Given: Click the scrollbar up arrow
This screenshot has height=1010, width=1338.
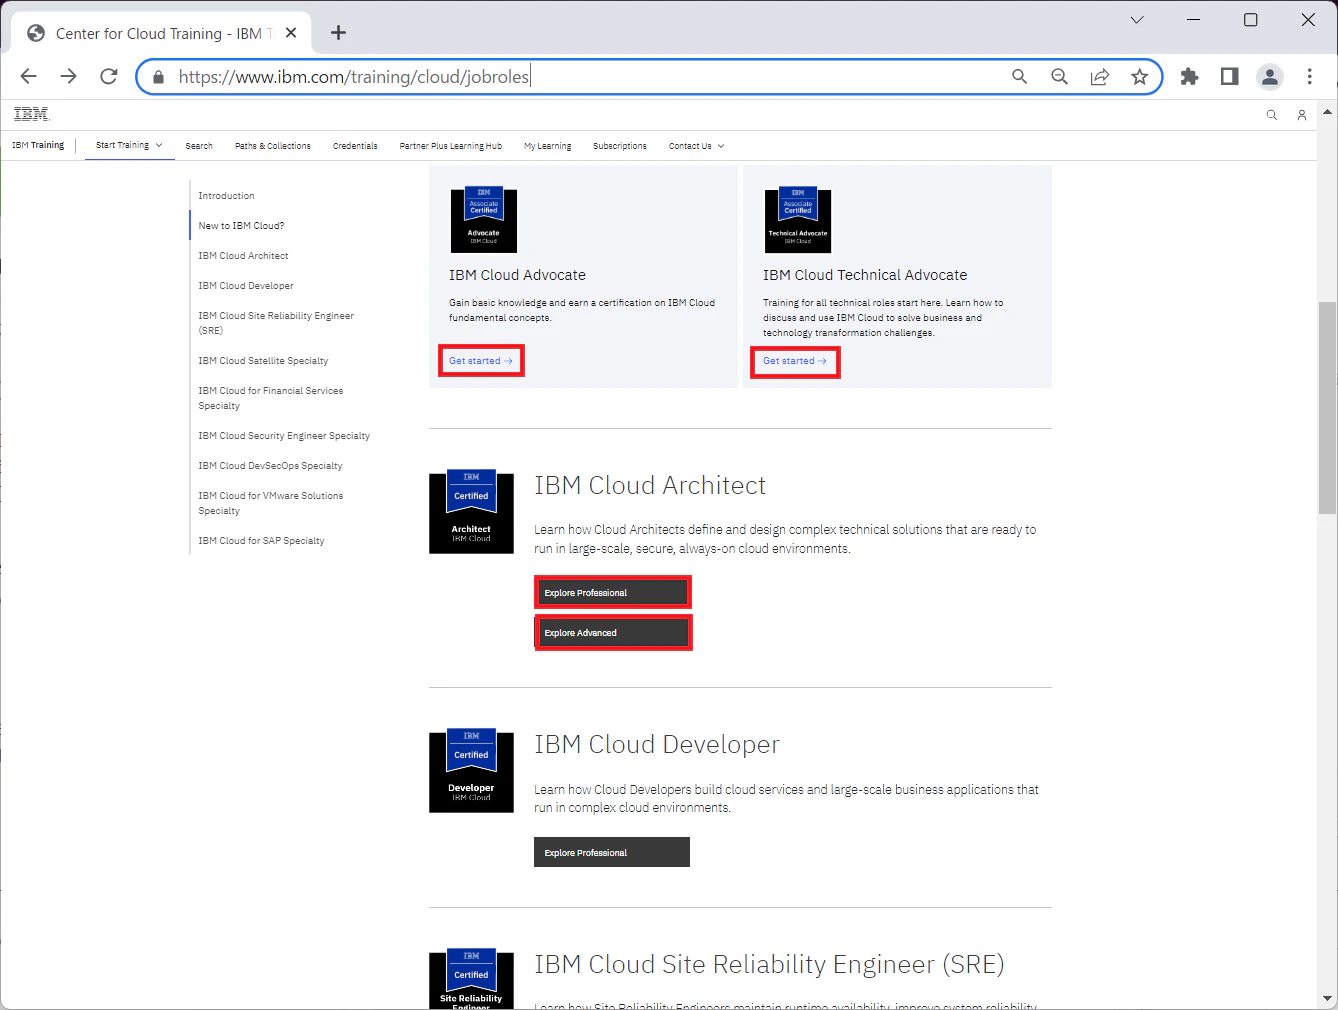Looking at the screenshot, I should (1328, 111).
